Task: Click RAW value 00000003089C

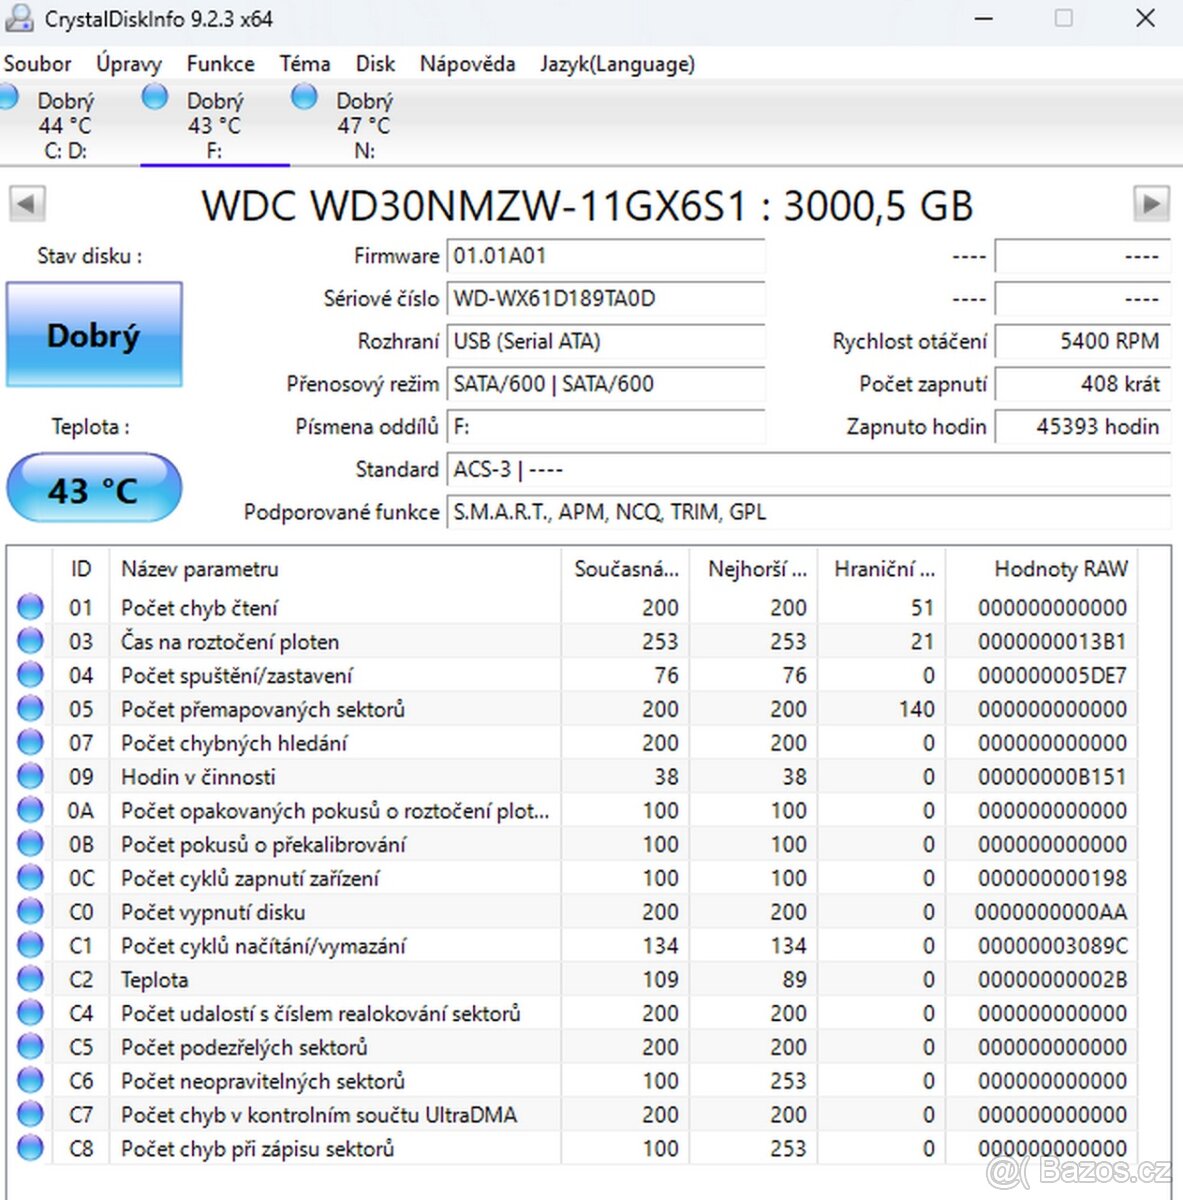Action: (x=1052, y=946)
